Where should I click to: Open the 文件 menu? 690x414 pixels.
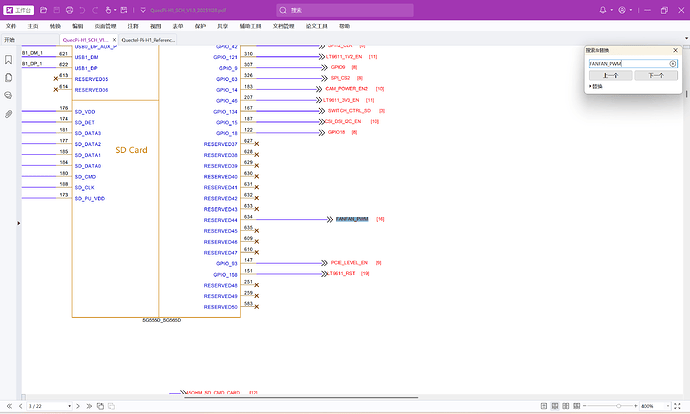(x=11, y=26)
